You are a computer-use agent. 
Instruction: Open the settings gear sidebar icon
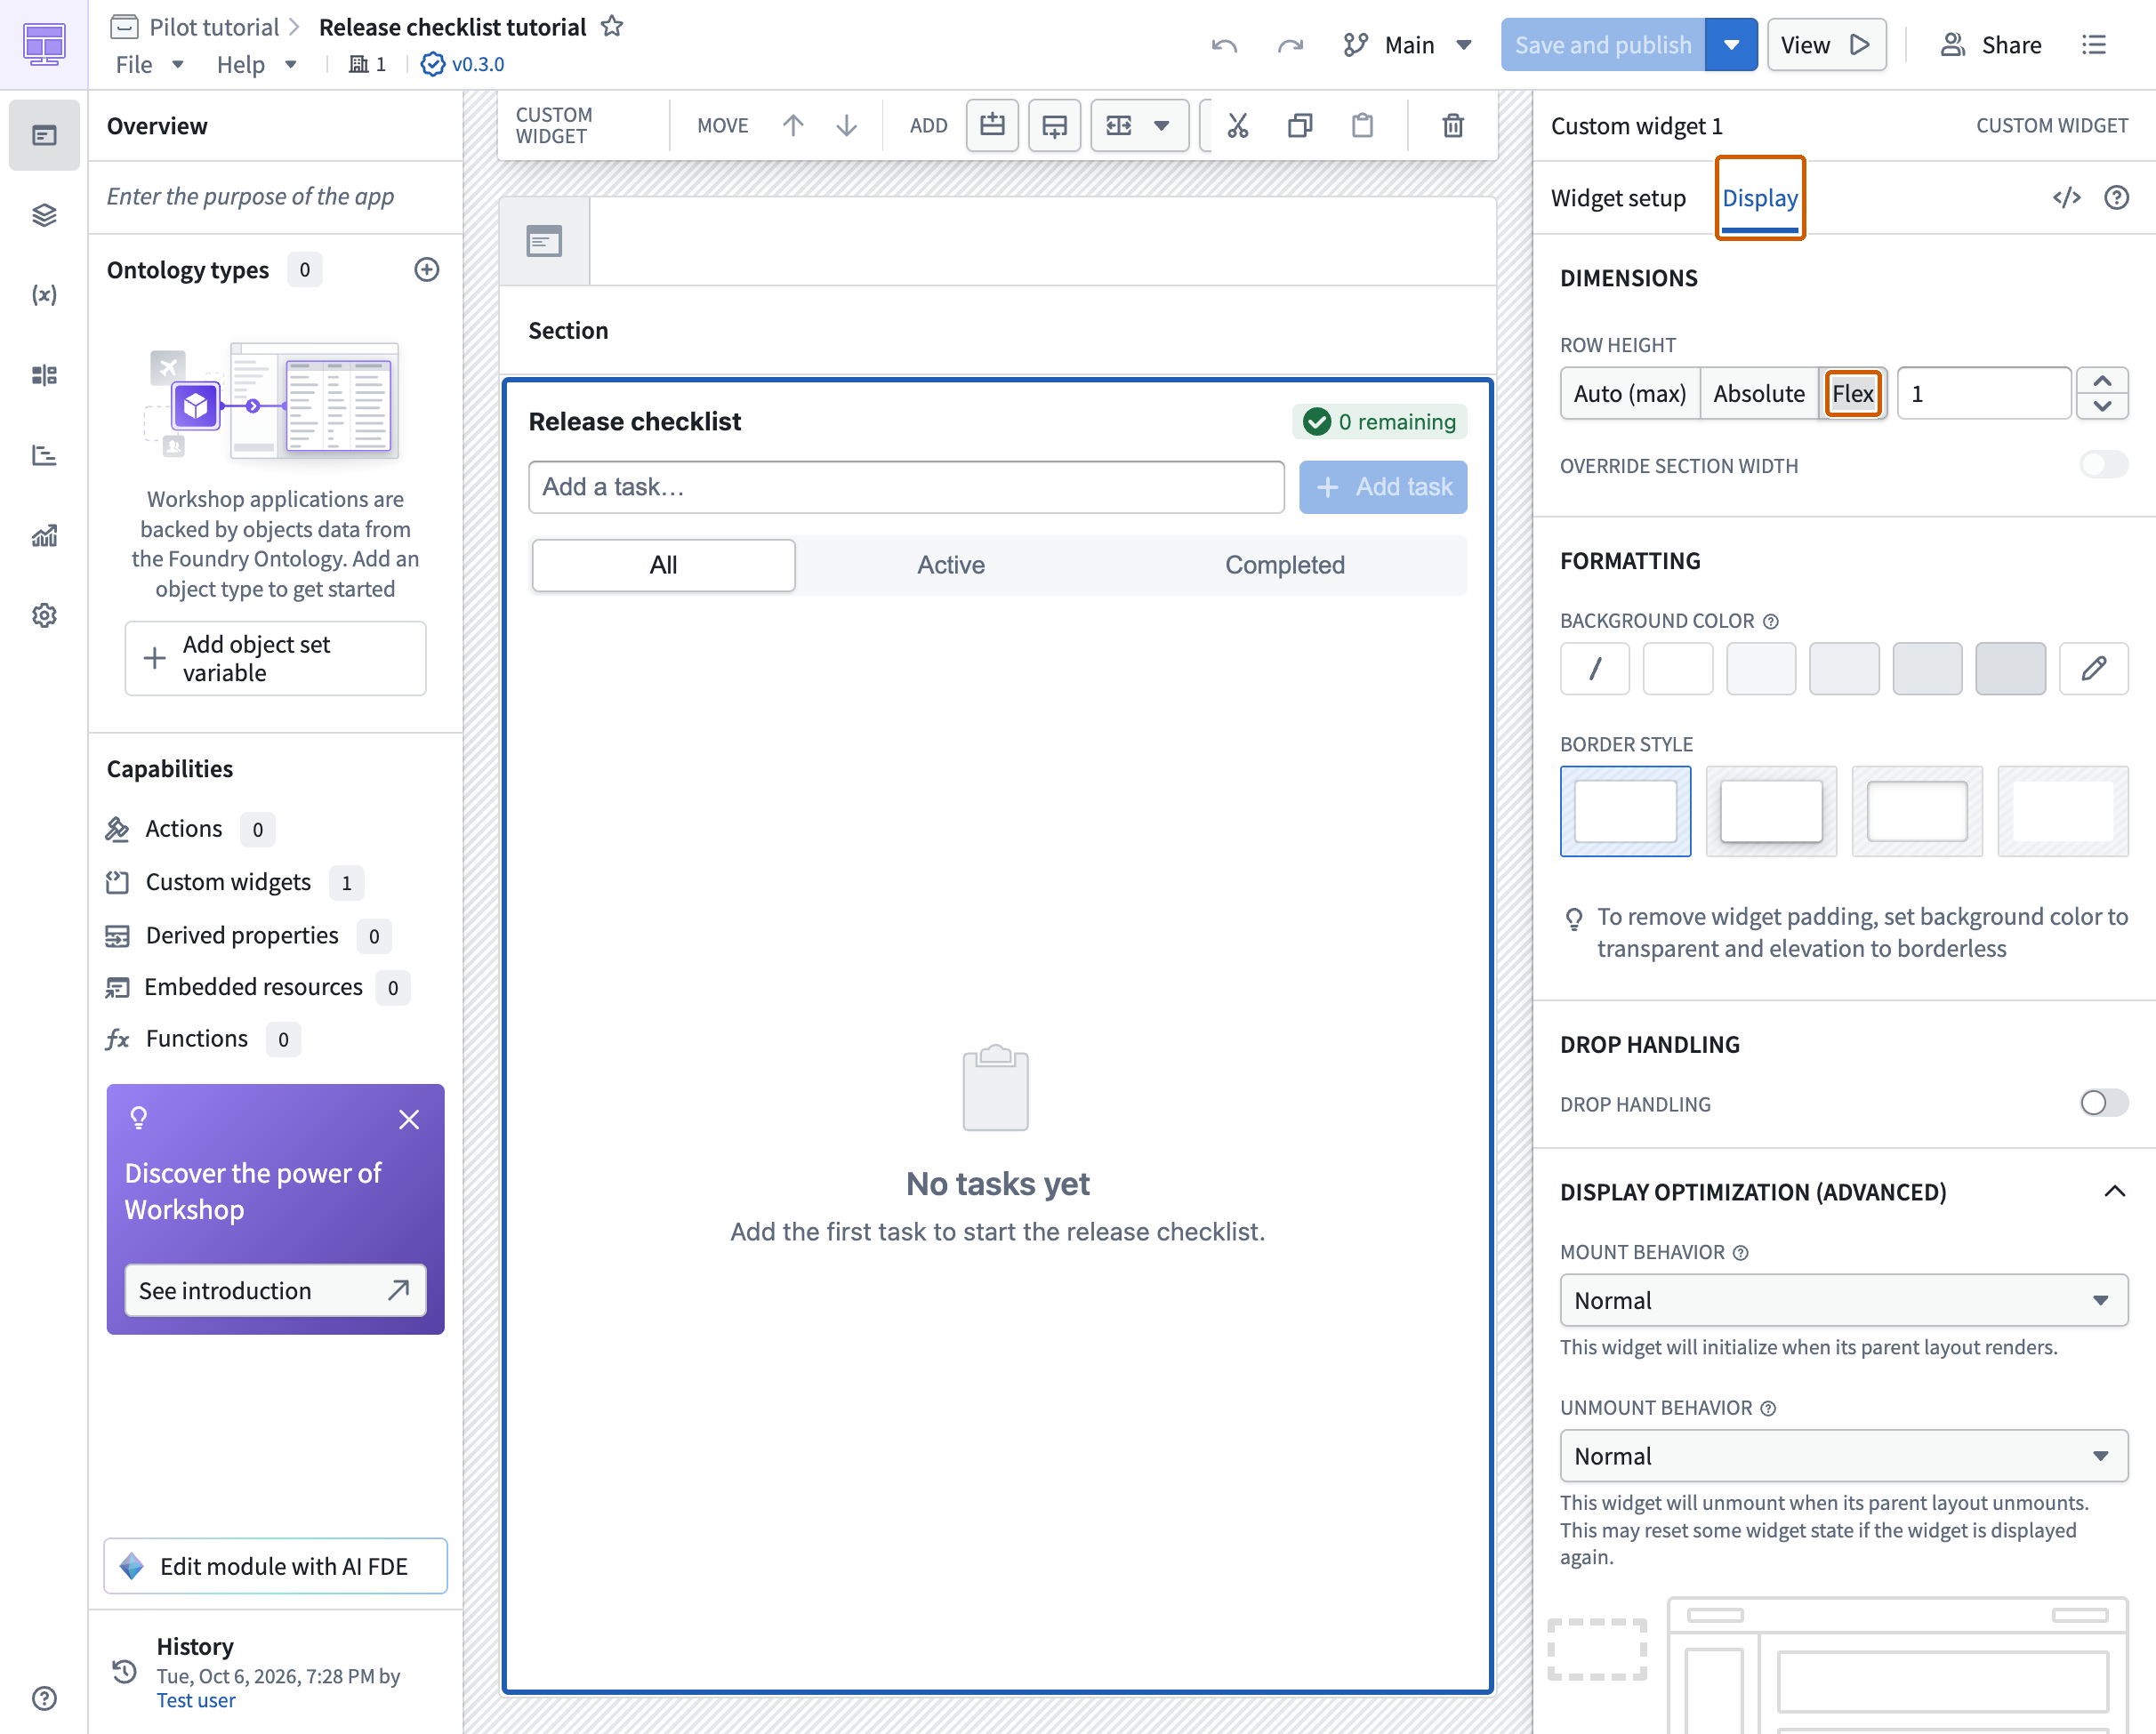(44, 615)
